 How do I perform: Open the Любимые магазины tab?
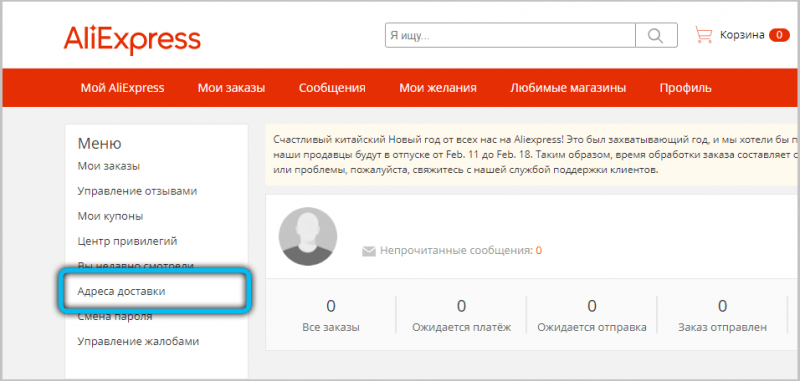(568, 88)
